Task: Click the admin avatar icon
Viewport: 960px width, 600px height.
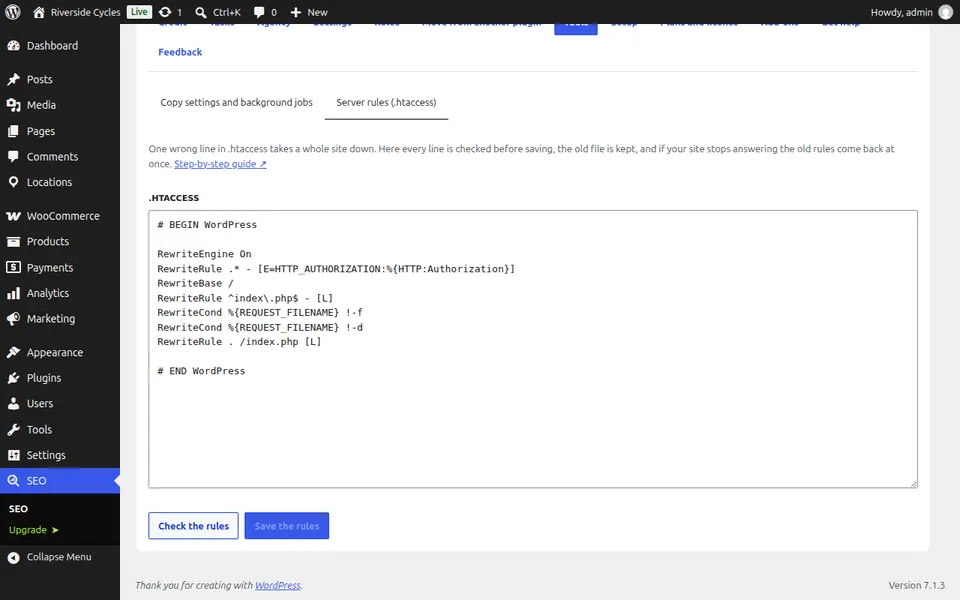Action: pyautogui.click(x=946, y=12)
